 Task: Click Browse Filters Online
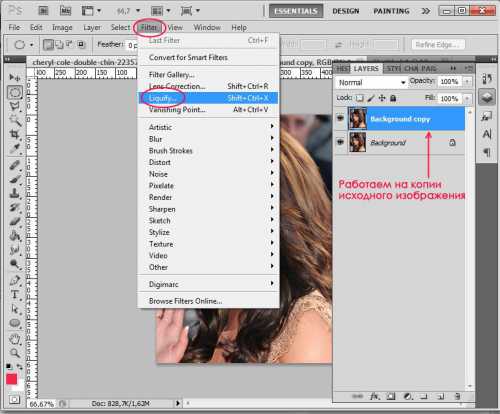point(209,301)
